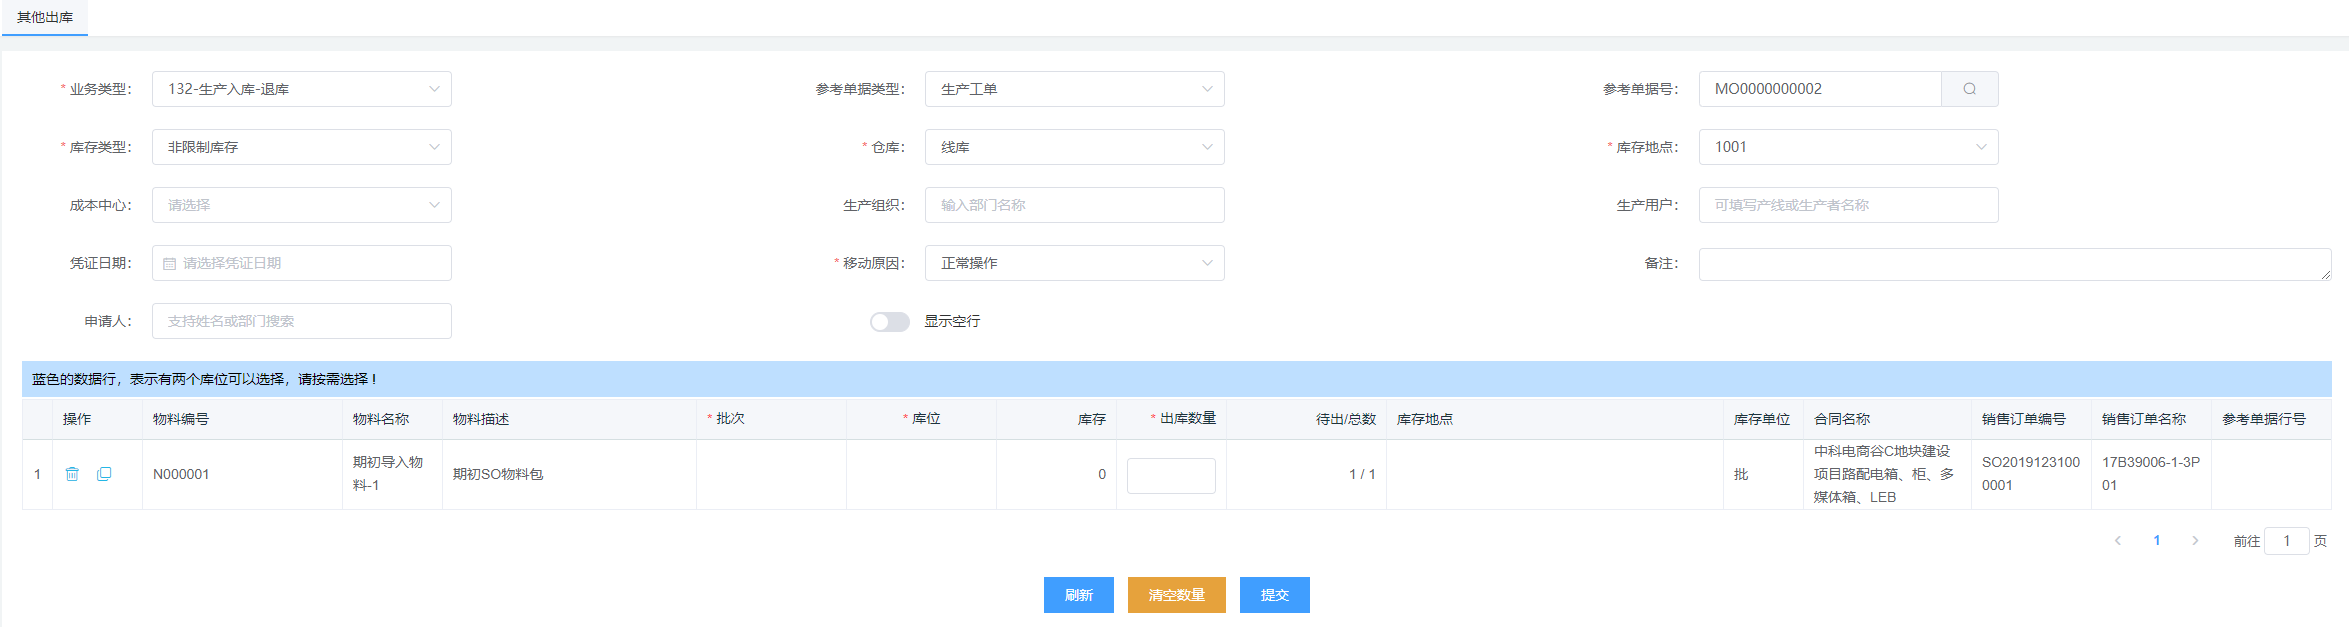
Task: Go to next page arrow in pagination
Action: [2195, 541]
